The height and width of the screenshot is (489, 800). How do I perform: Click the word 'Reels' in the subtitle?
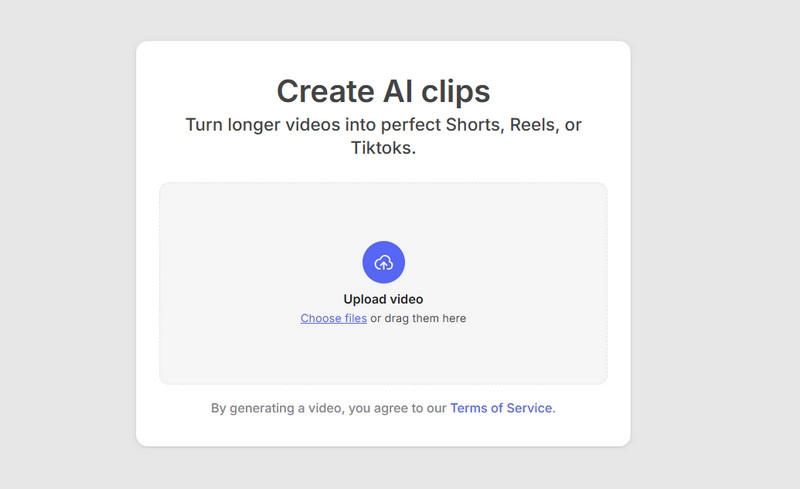(x=533, y=125)
